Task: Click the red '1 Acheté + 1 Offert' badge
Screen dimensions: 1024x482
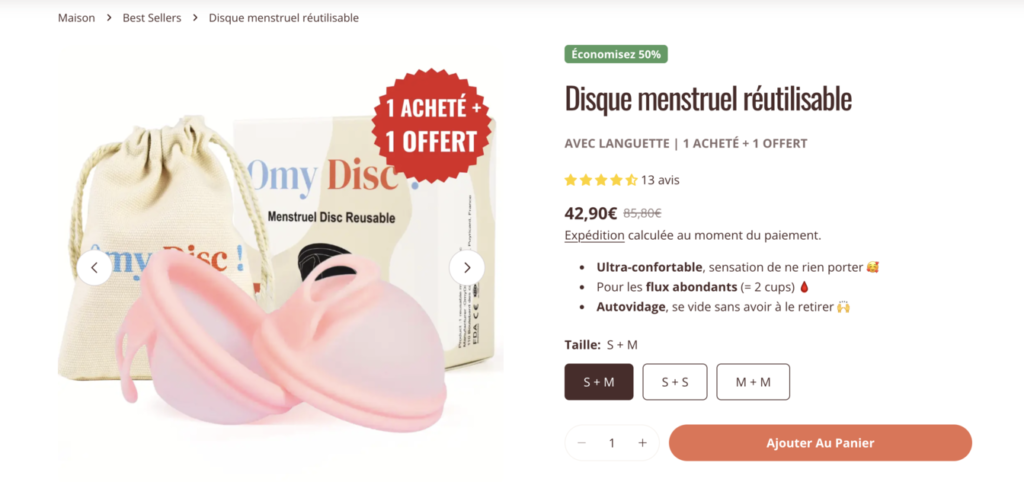Action: pyautogui.click(x=432, y=125)
